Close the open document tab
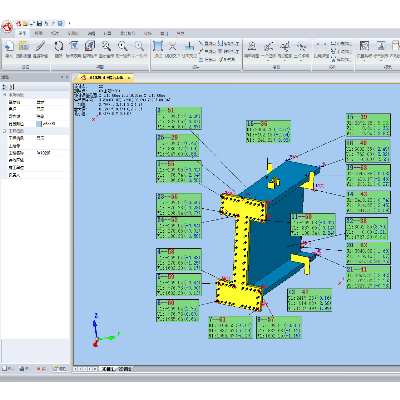Viewport: 400px width, 400px height. point(129,78)
